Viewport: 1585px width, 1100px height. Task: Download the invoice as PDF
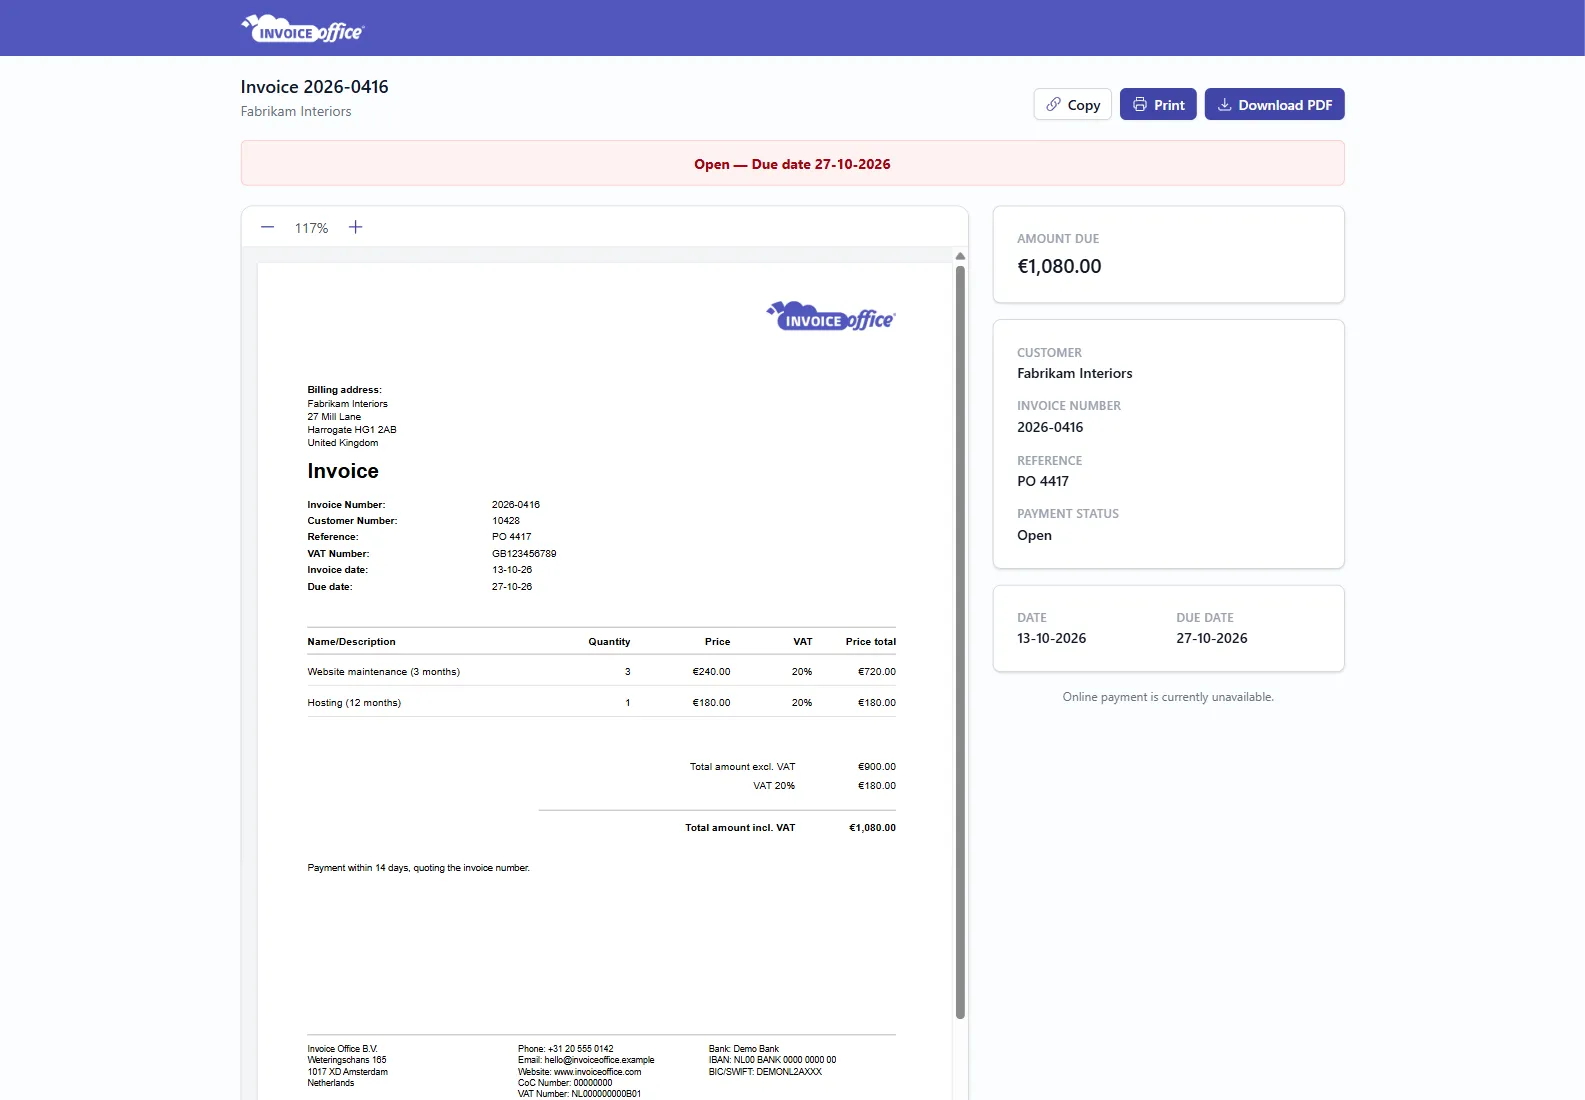point(1274,104)
